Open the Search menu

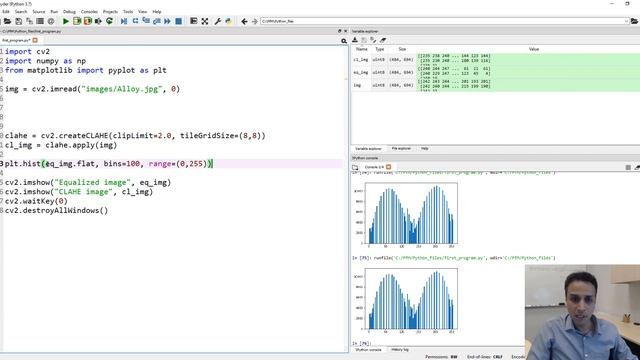[21, 12]
